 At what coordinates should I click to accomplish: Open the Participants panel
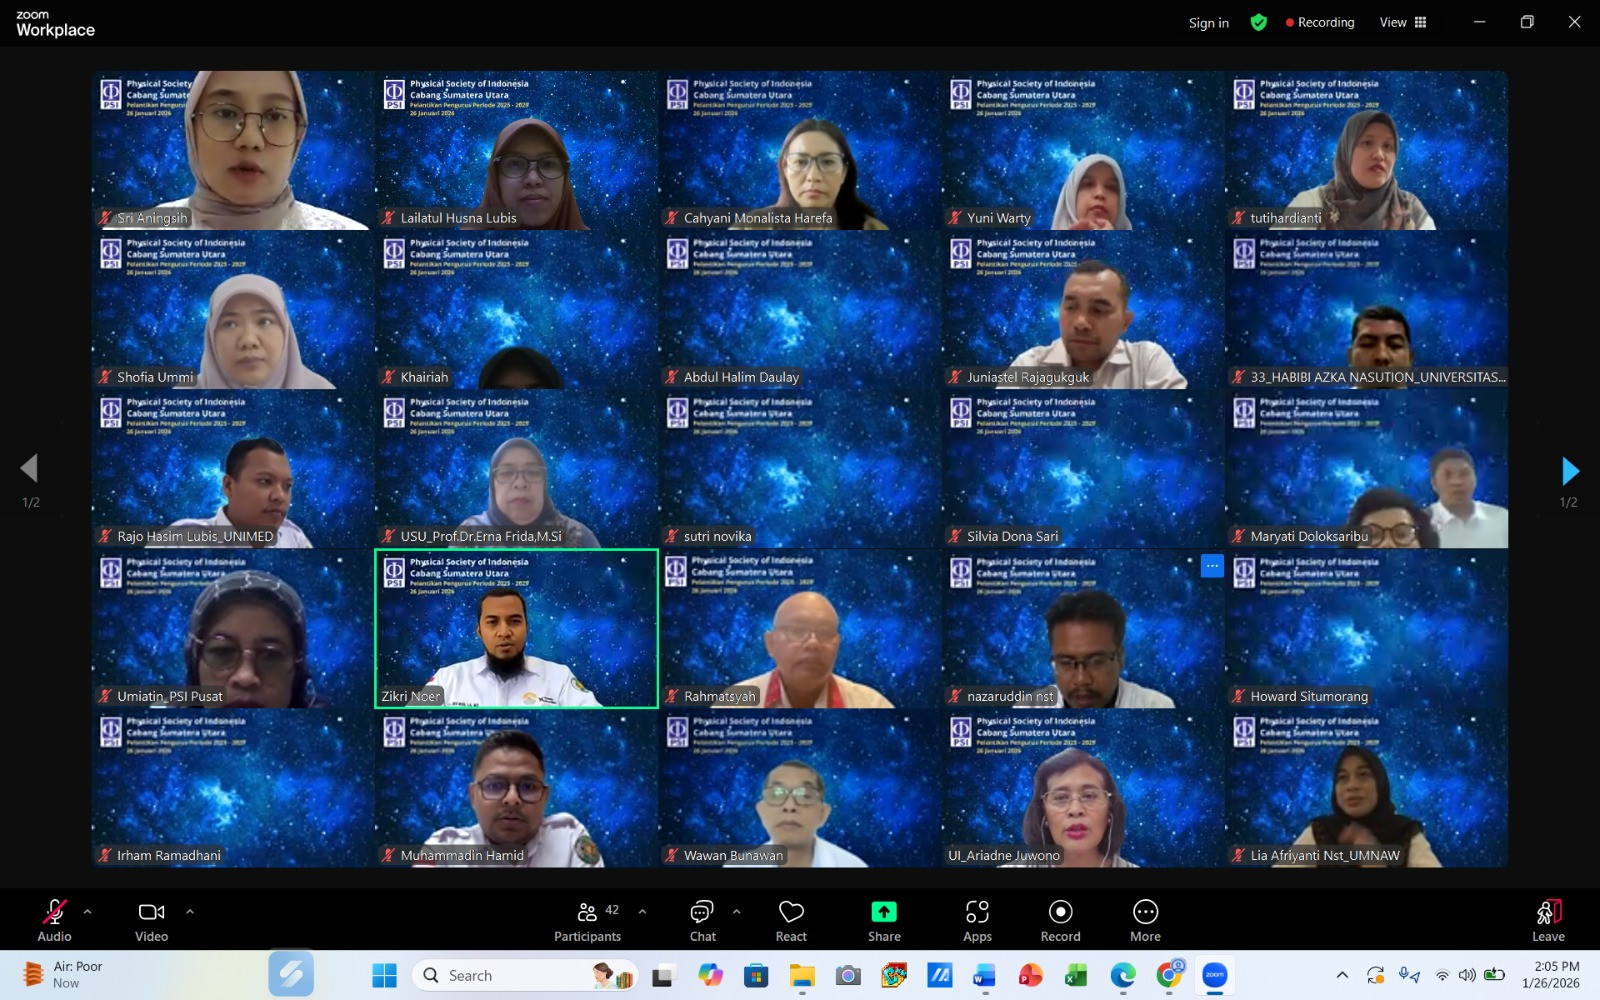tap(588, 919)
